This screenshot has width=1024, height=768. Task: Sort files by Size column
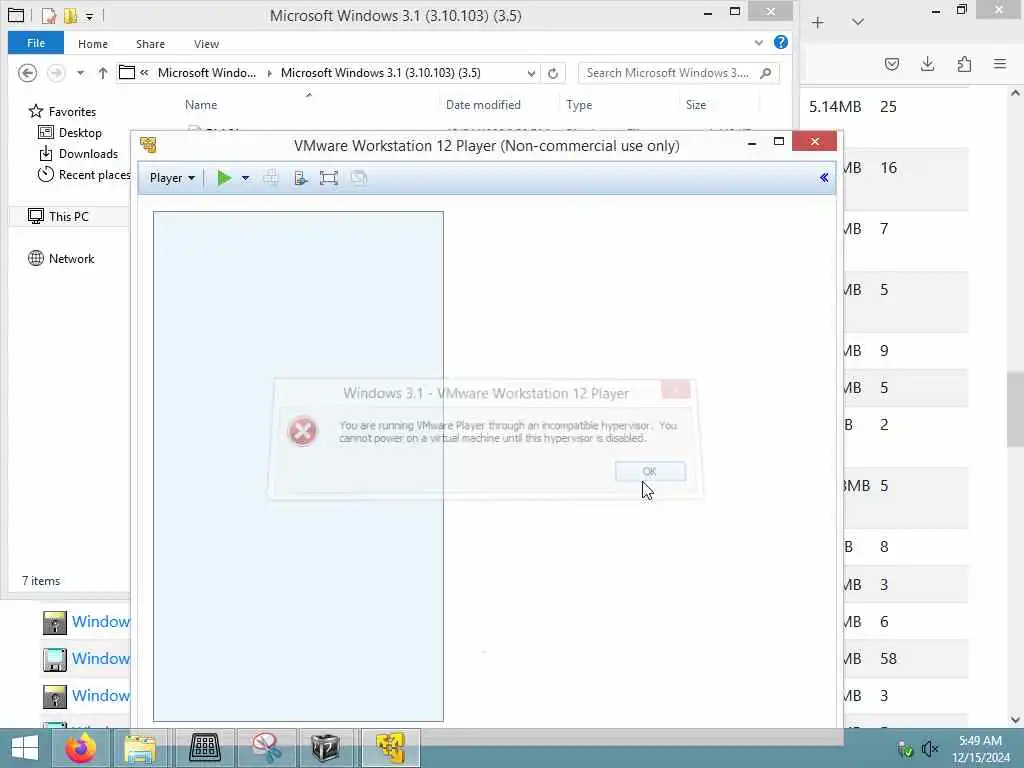[x=696, y=104]
